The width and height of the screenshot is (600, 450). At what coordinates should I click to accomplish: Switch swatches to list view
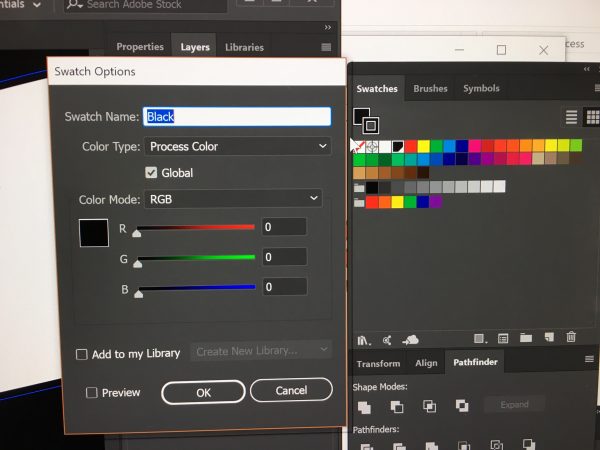571,117
